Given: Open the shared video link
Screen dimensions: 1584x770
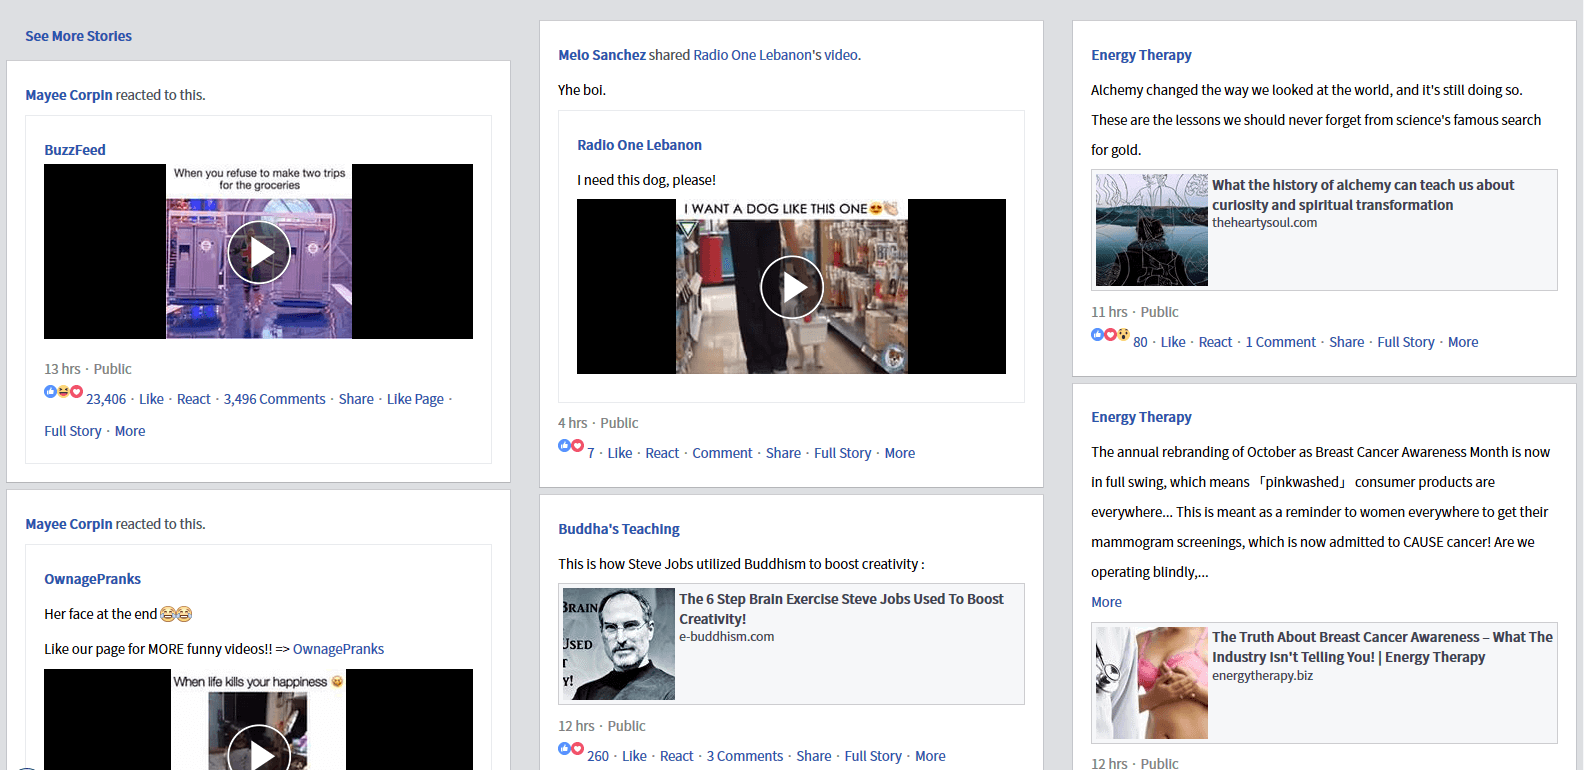Looking at the screenshot, I should pyautogui.click(x=841, y=55).
